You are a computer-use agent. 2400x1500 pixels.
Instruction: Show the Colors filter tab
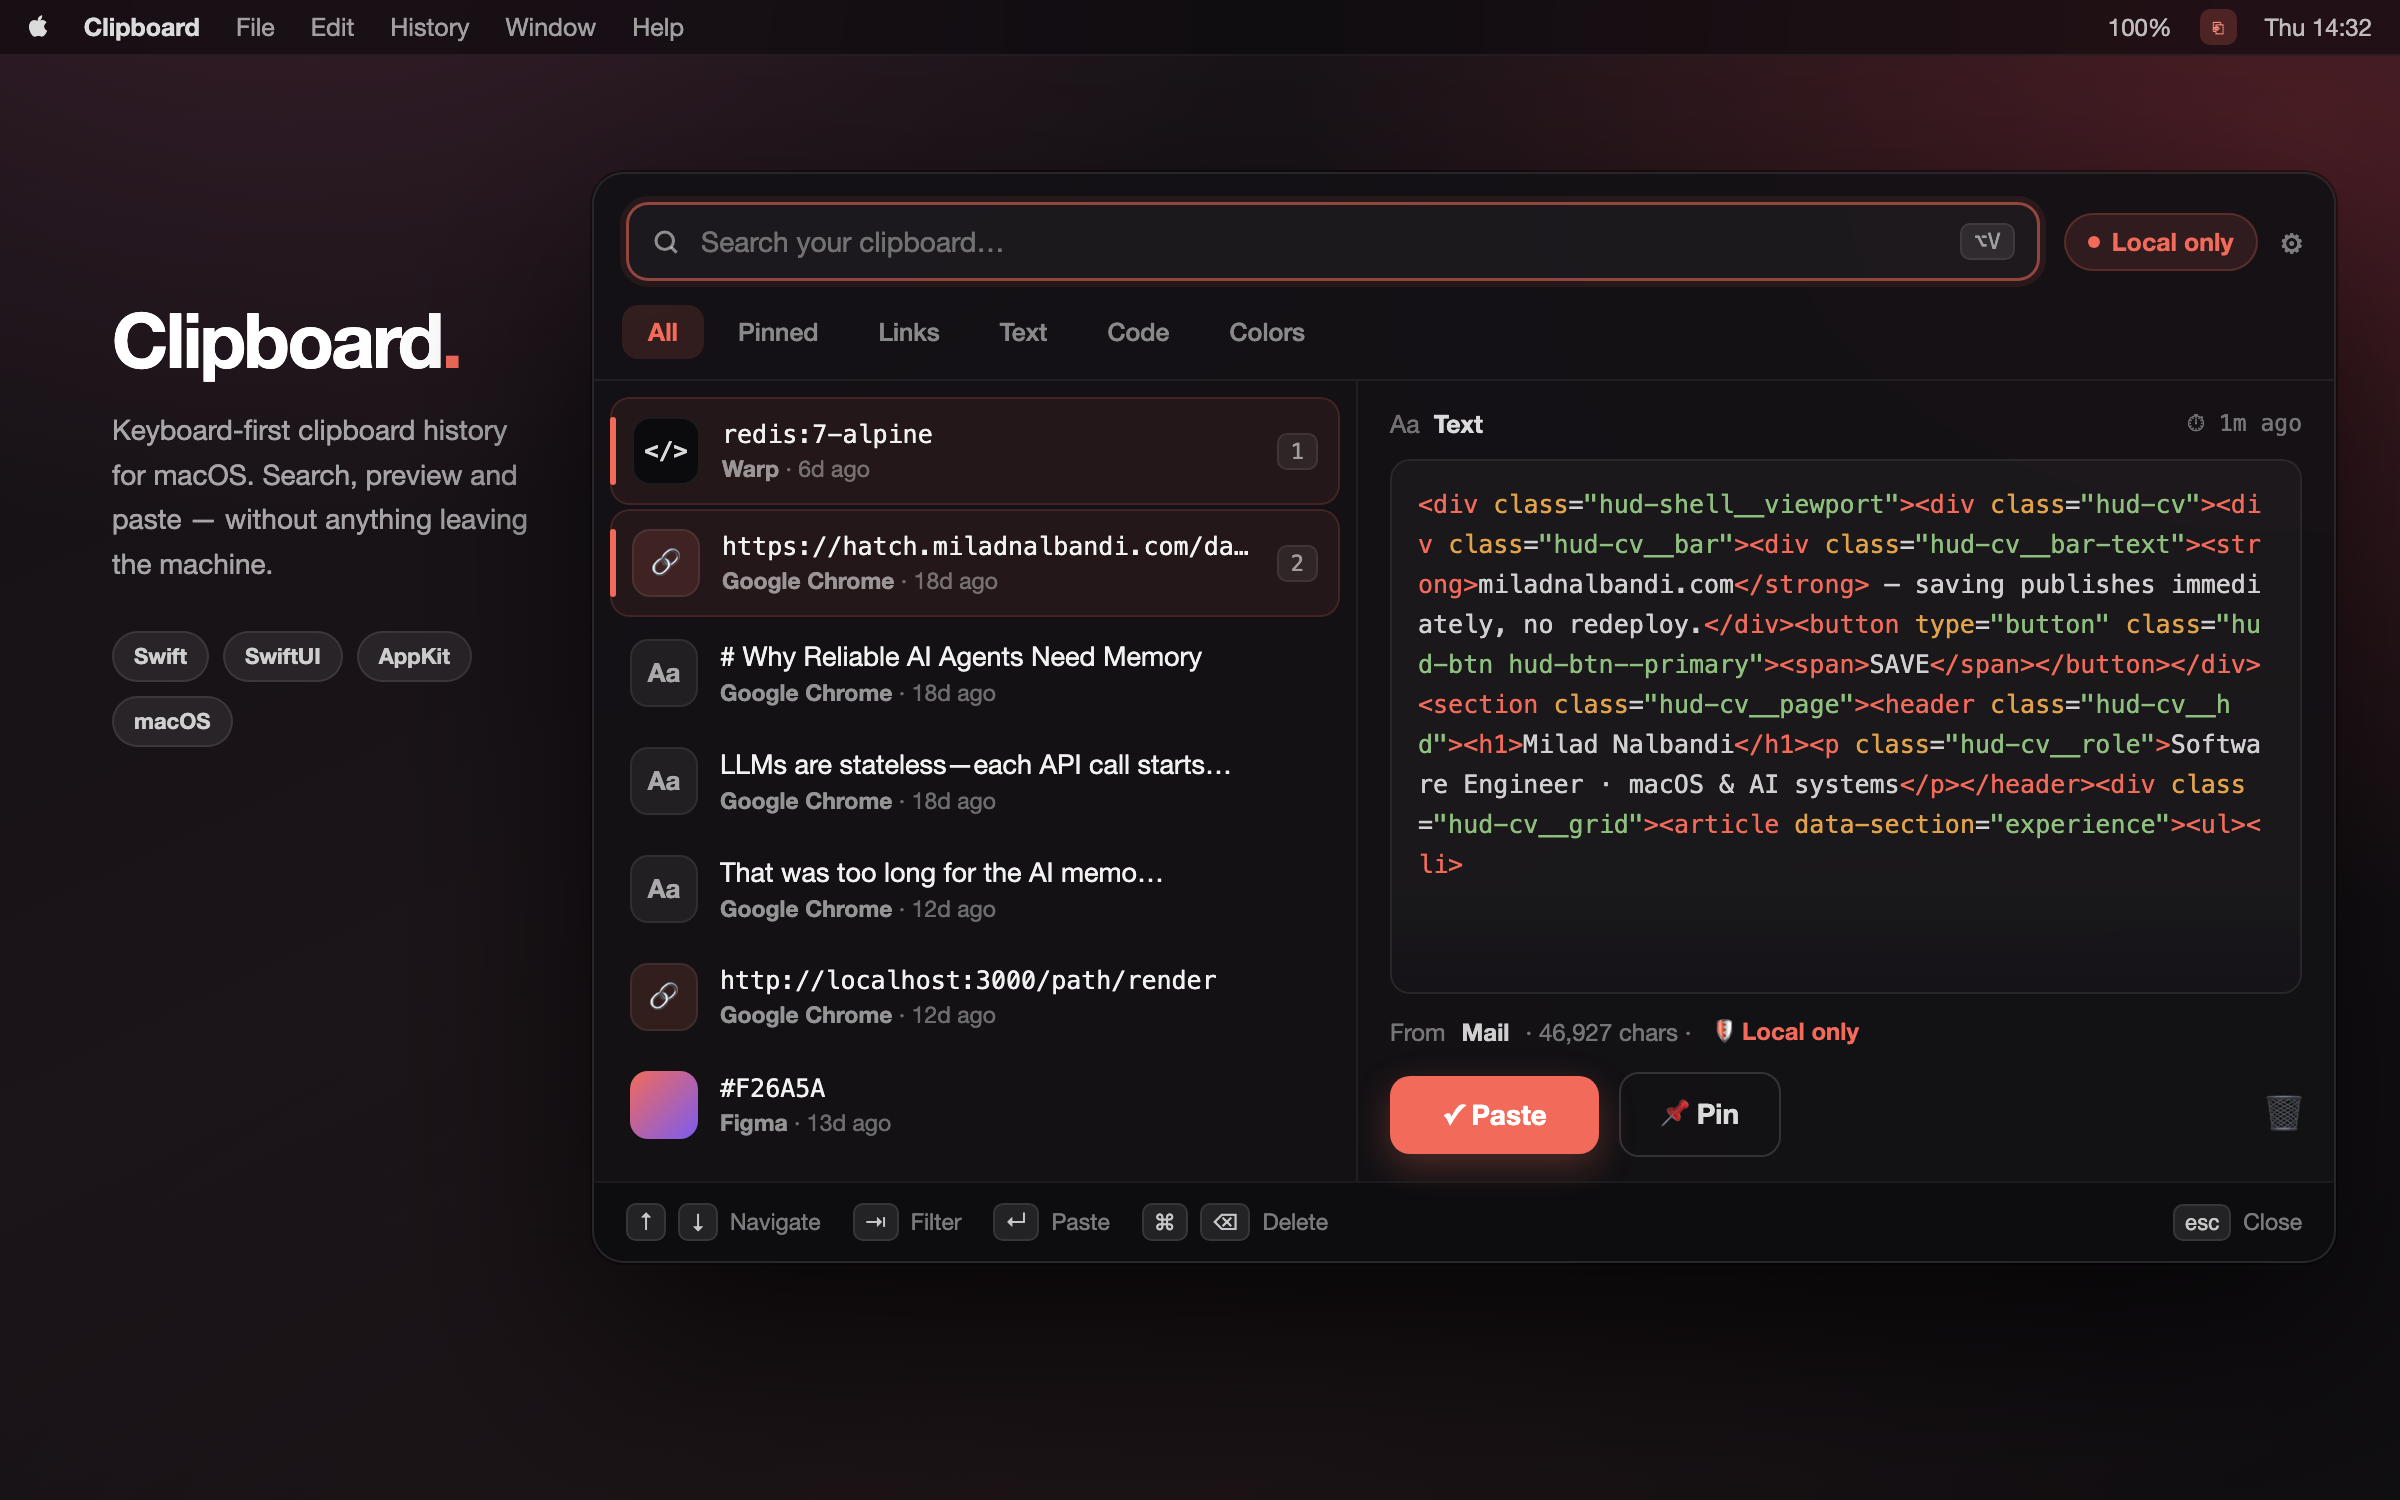coord(1267,332)
